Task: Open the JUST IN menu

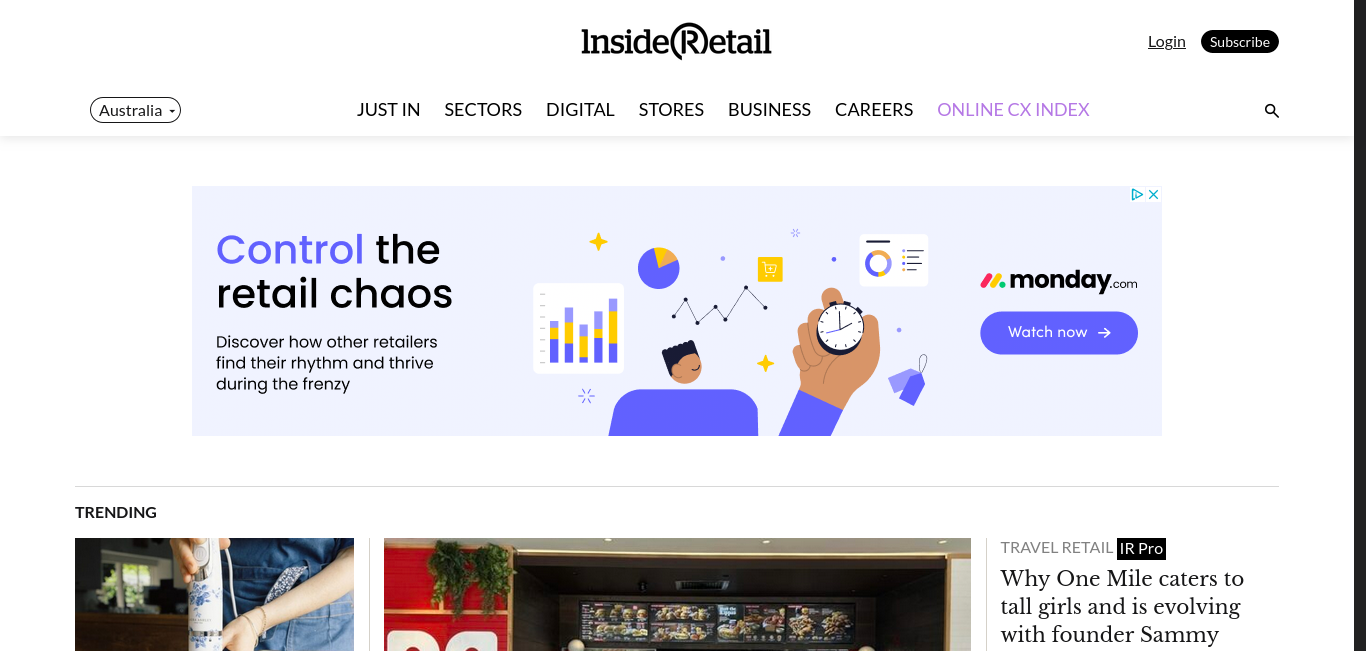Action: tap(388, 110)
